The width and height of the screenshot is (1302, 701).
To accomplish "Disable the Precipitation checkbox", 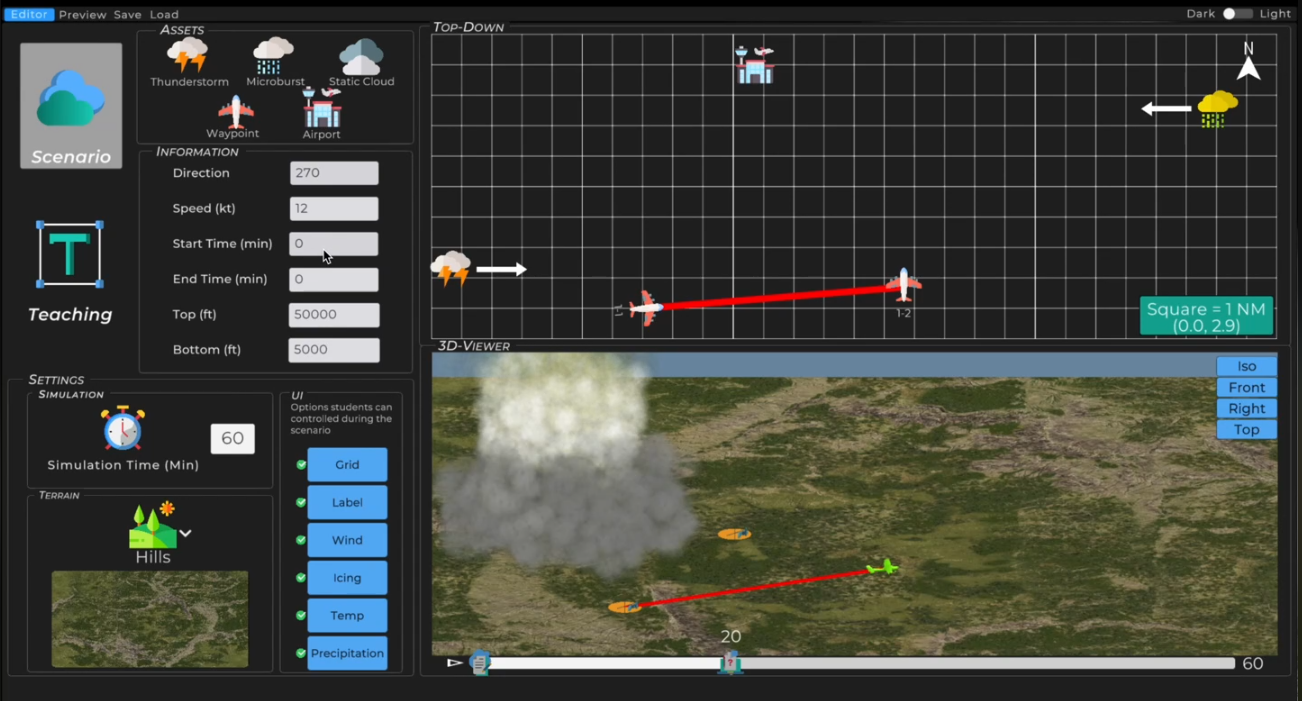I will 301,653.
